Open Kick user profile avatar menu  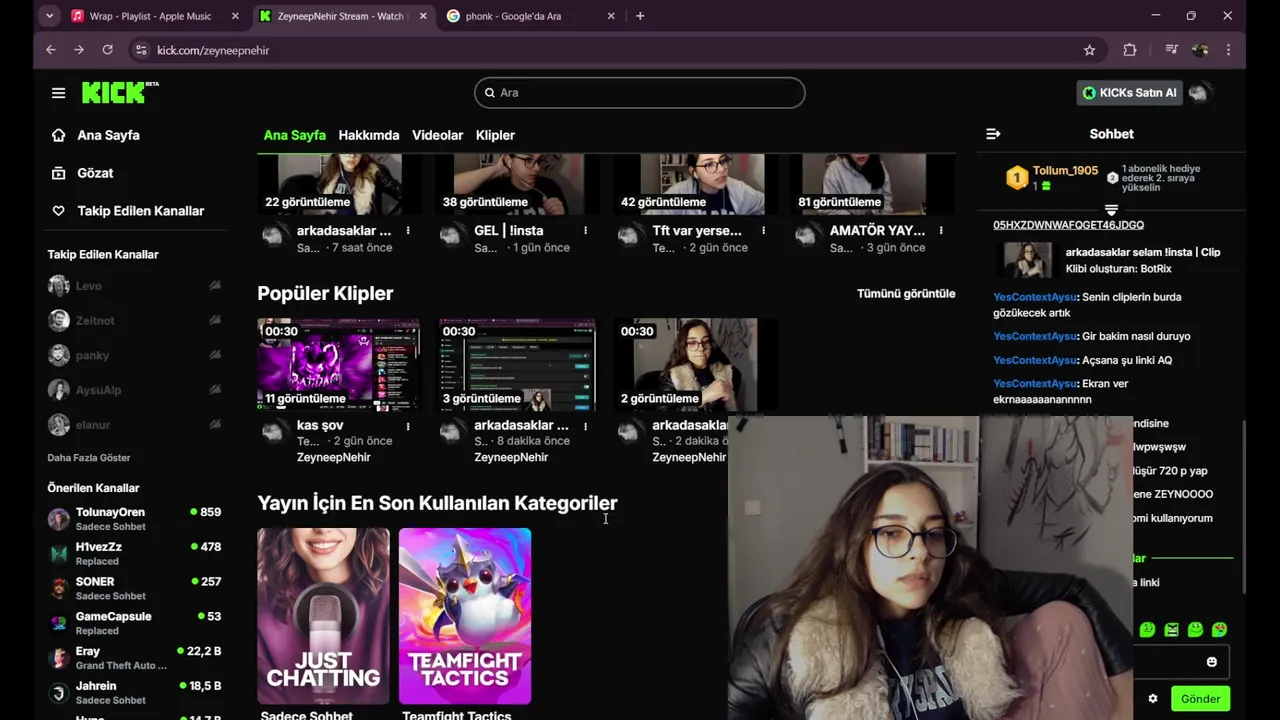pyautogui.click(x=1199, y=93)
